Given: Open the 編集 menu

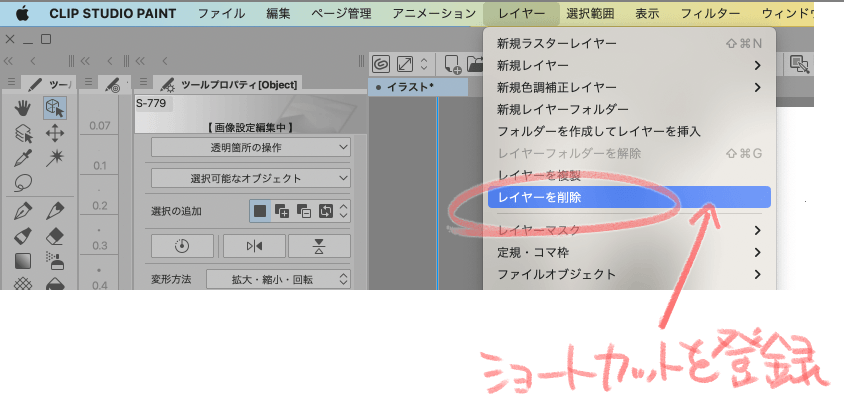Looking at the screenshot, I should pyautogui.click(x=278, y=13).
